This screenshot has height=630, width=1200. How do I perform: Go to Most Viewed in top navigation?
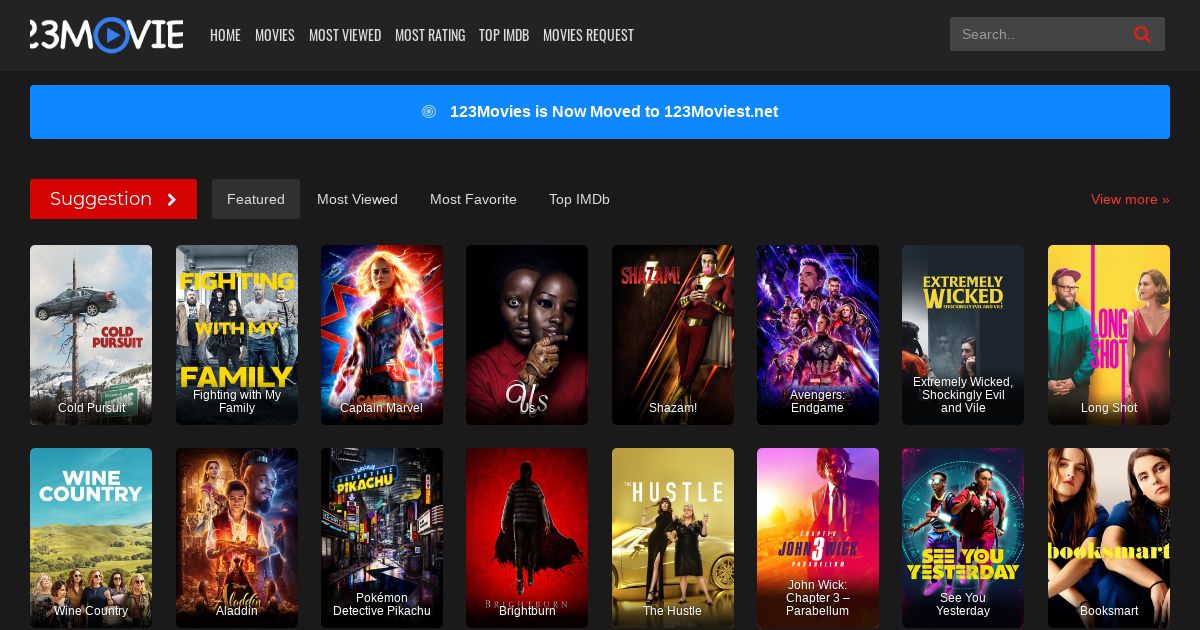click(345, 35)
